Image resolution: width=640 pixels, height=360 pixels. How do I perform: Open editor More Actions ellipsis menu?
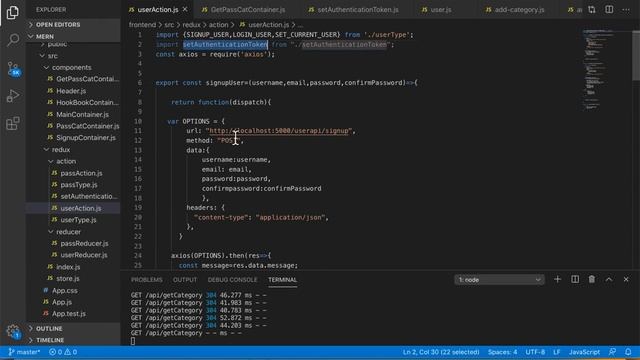click(626, 9)
